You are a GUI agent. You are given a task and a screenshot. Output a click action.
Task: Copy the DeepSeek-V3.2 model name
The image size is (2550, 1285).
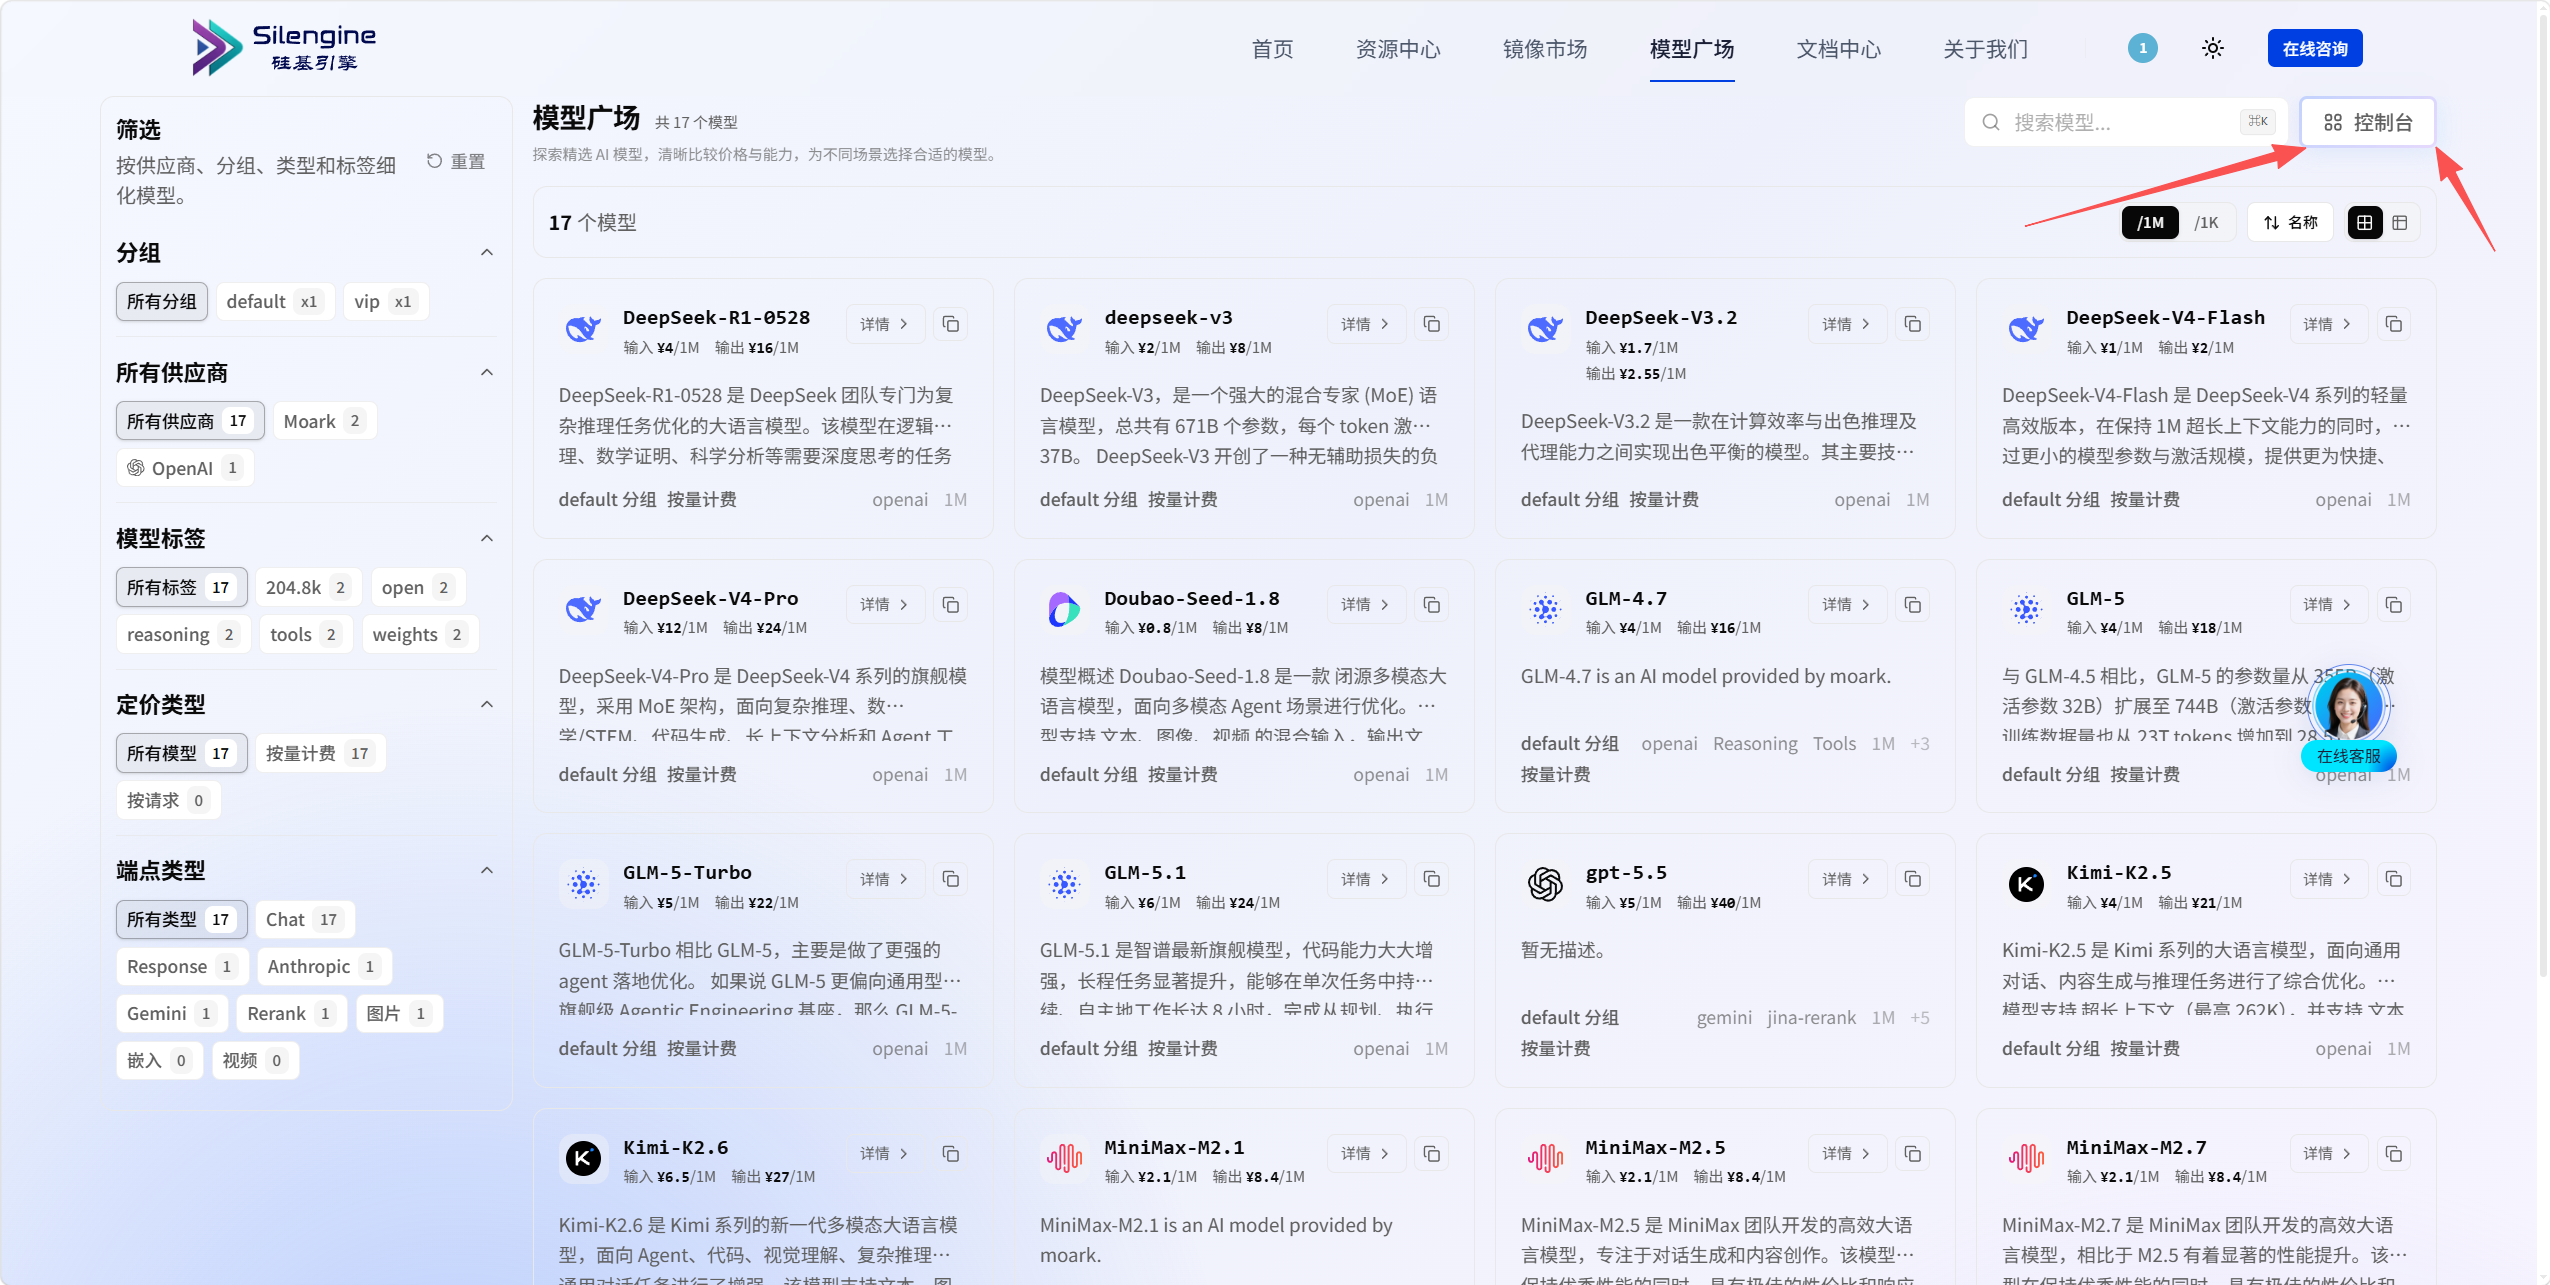pyautogui.click(x=1913, y=324)
